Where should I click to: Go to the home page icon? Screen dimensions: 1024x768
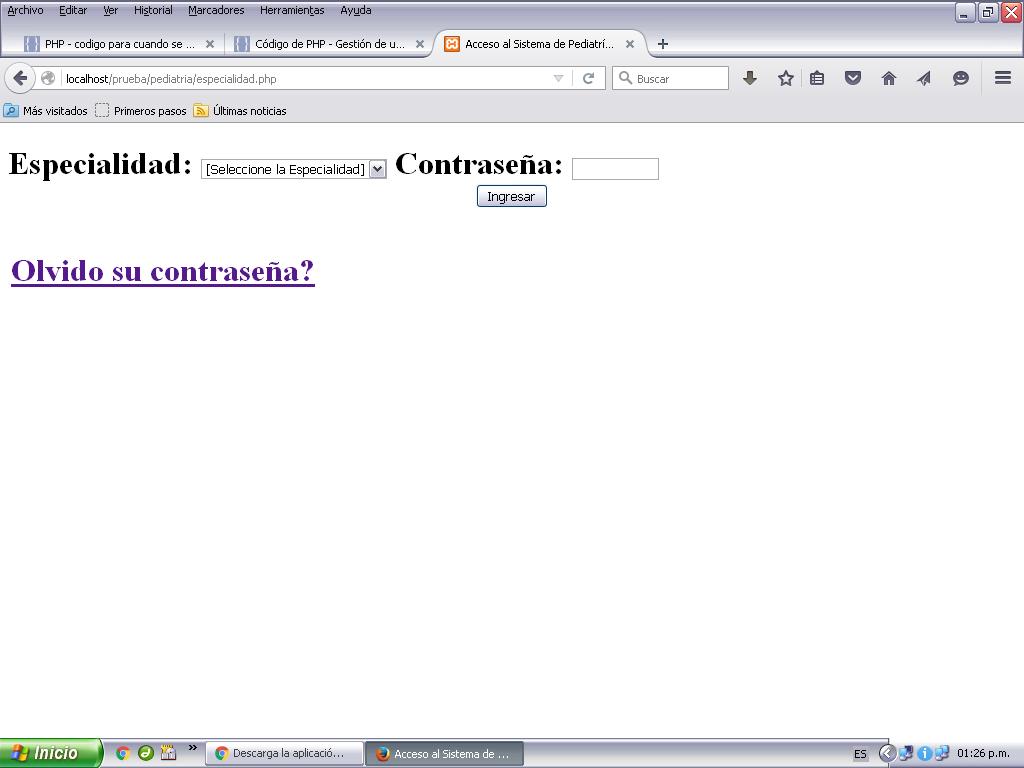click(x=889, y=78)
